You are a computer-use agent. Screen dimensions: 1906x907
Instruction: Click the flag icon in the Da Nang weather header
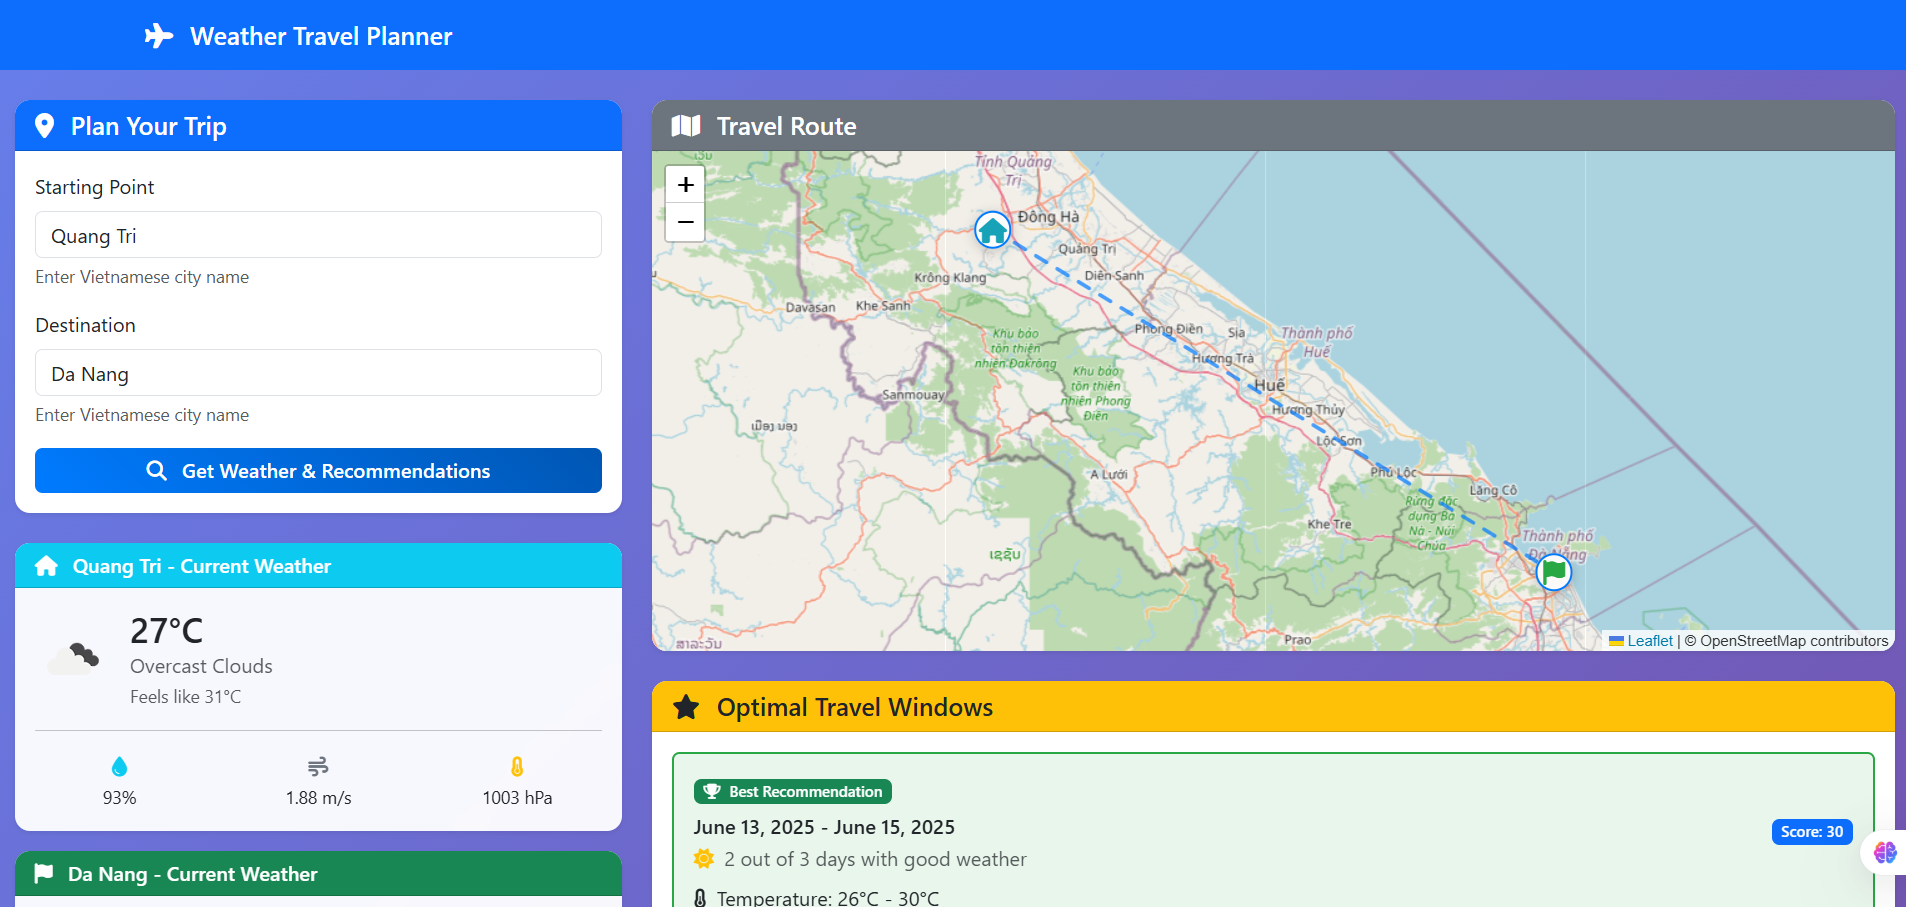44,874
